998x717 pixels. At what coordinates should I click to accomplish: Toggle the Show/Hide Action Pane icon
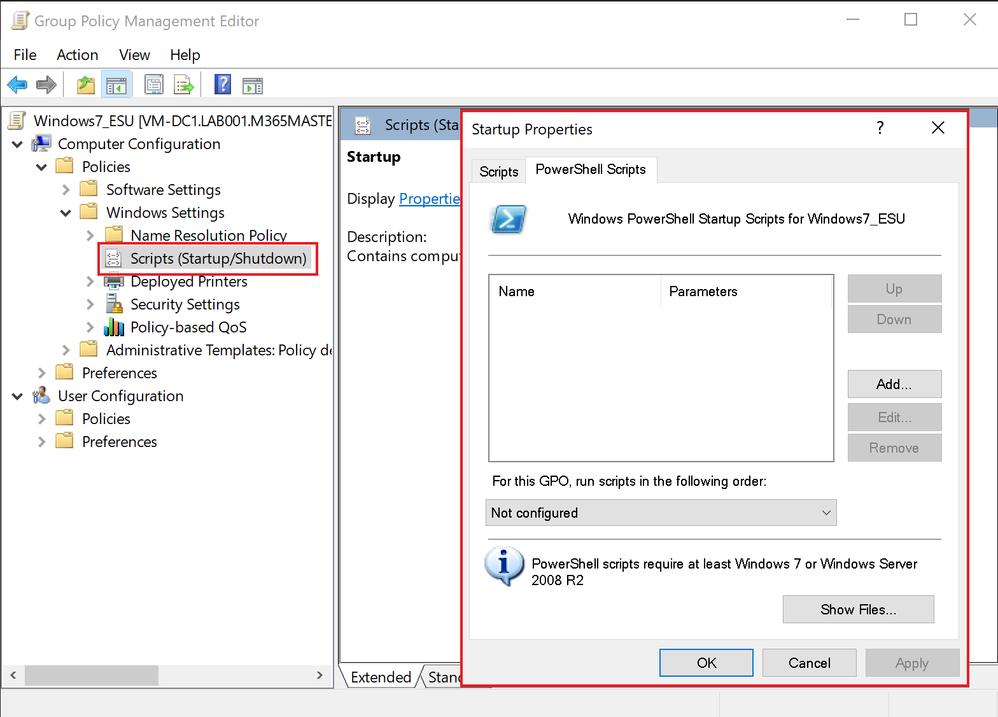(253, 85)
